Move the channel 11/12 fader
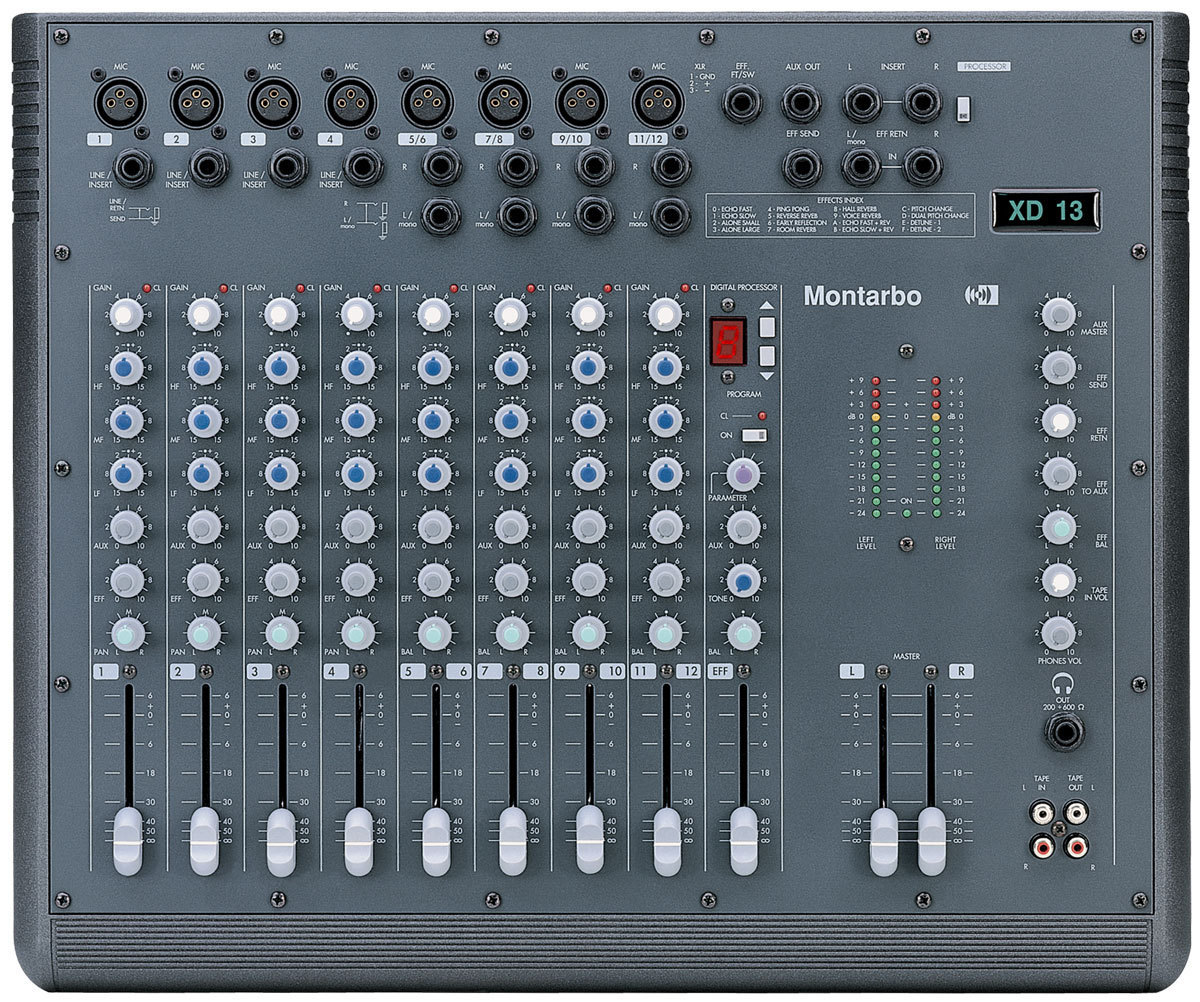1200x1002 pixels. click(666, 840)
